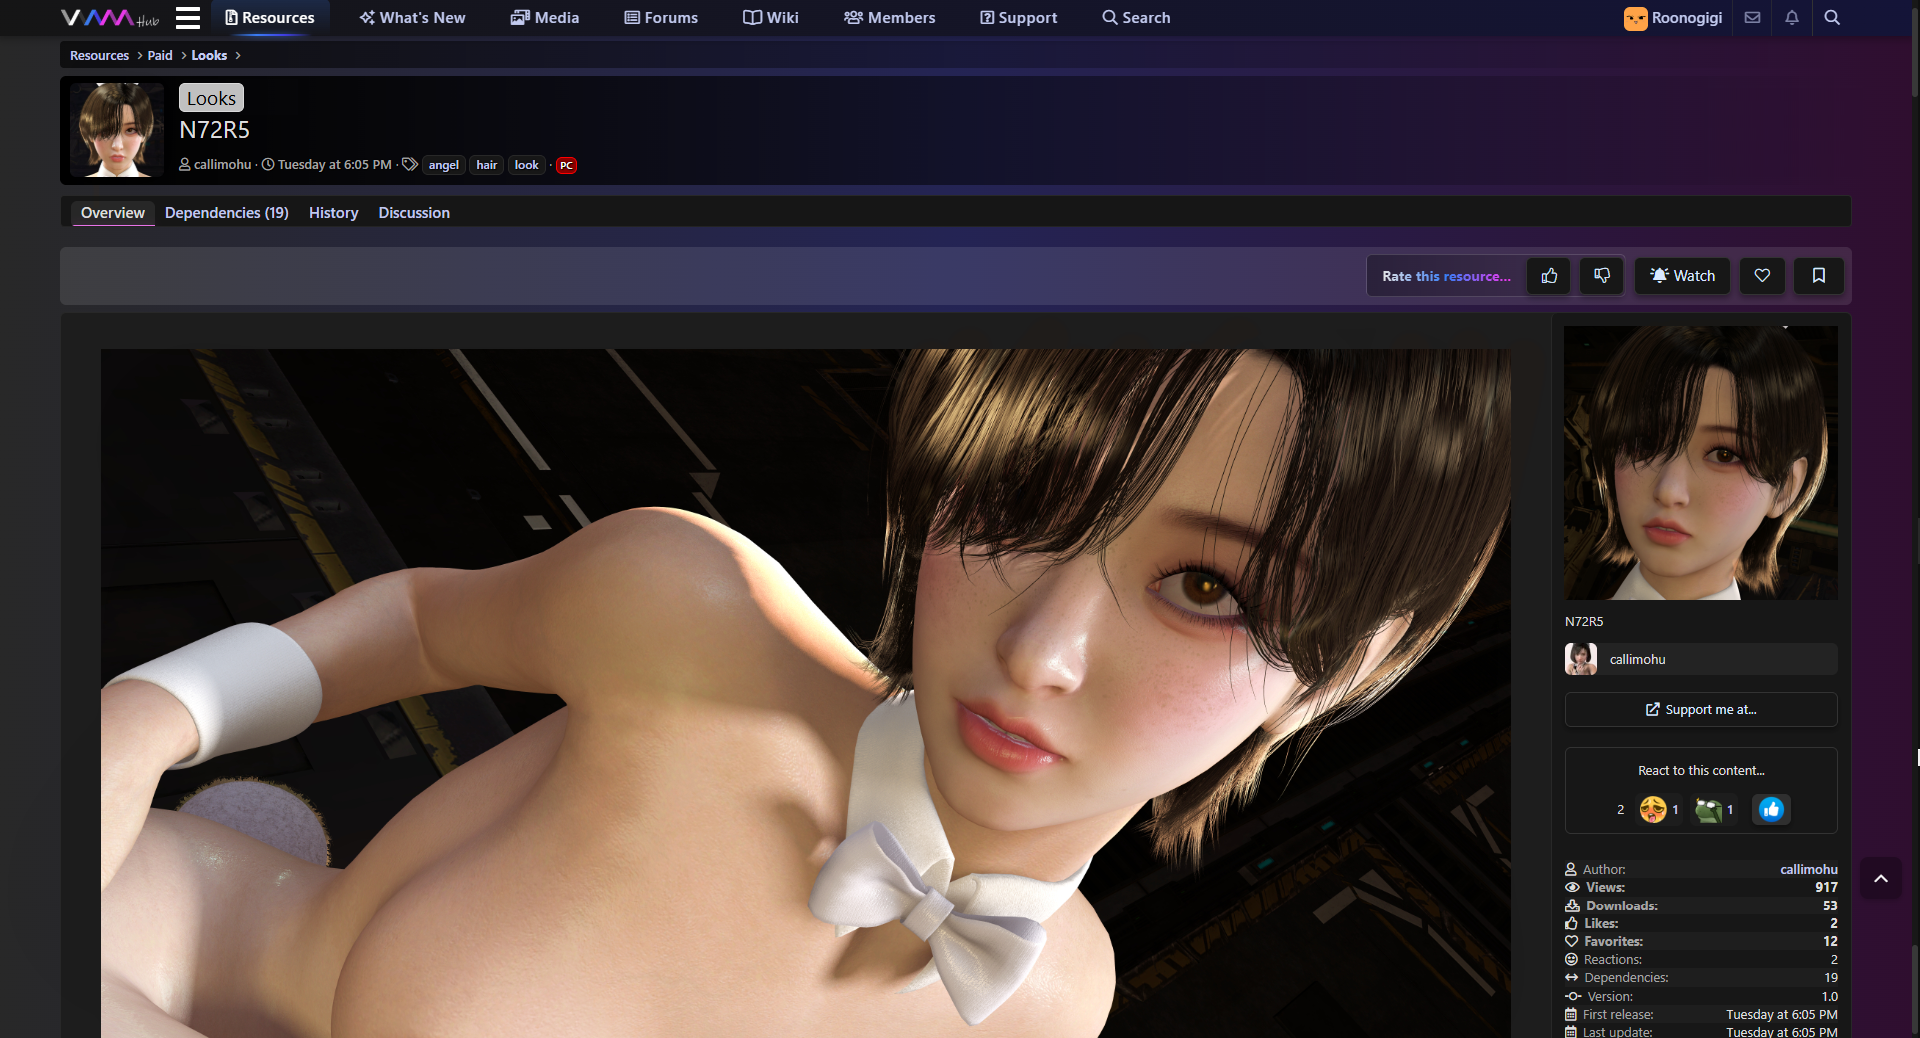Click the Rate this resource... label

pos(1446,277)
